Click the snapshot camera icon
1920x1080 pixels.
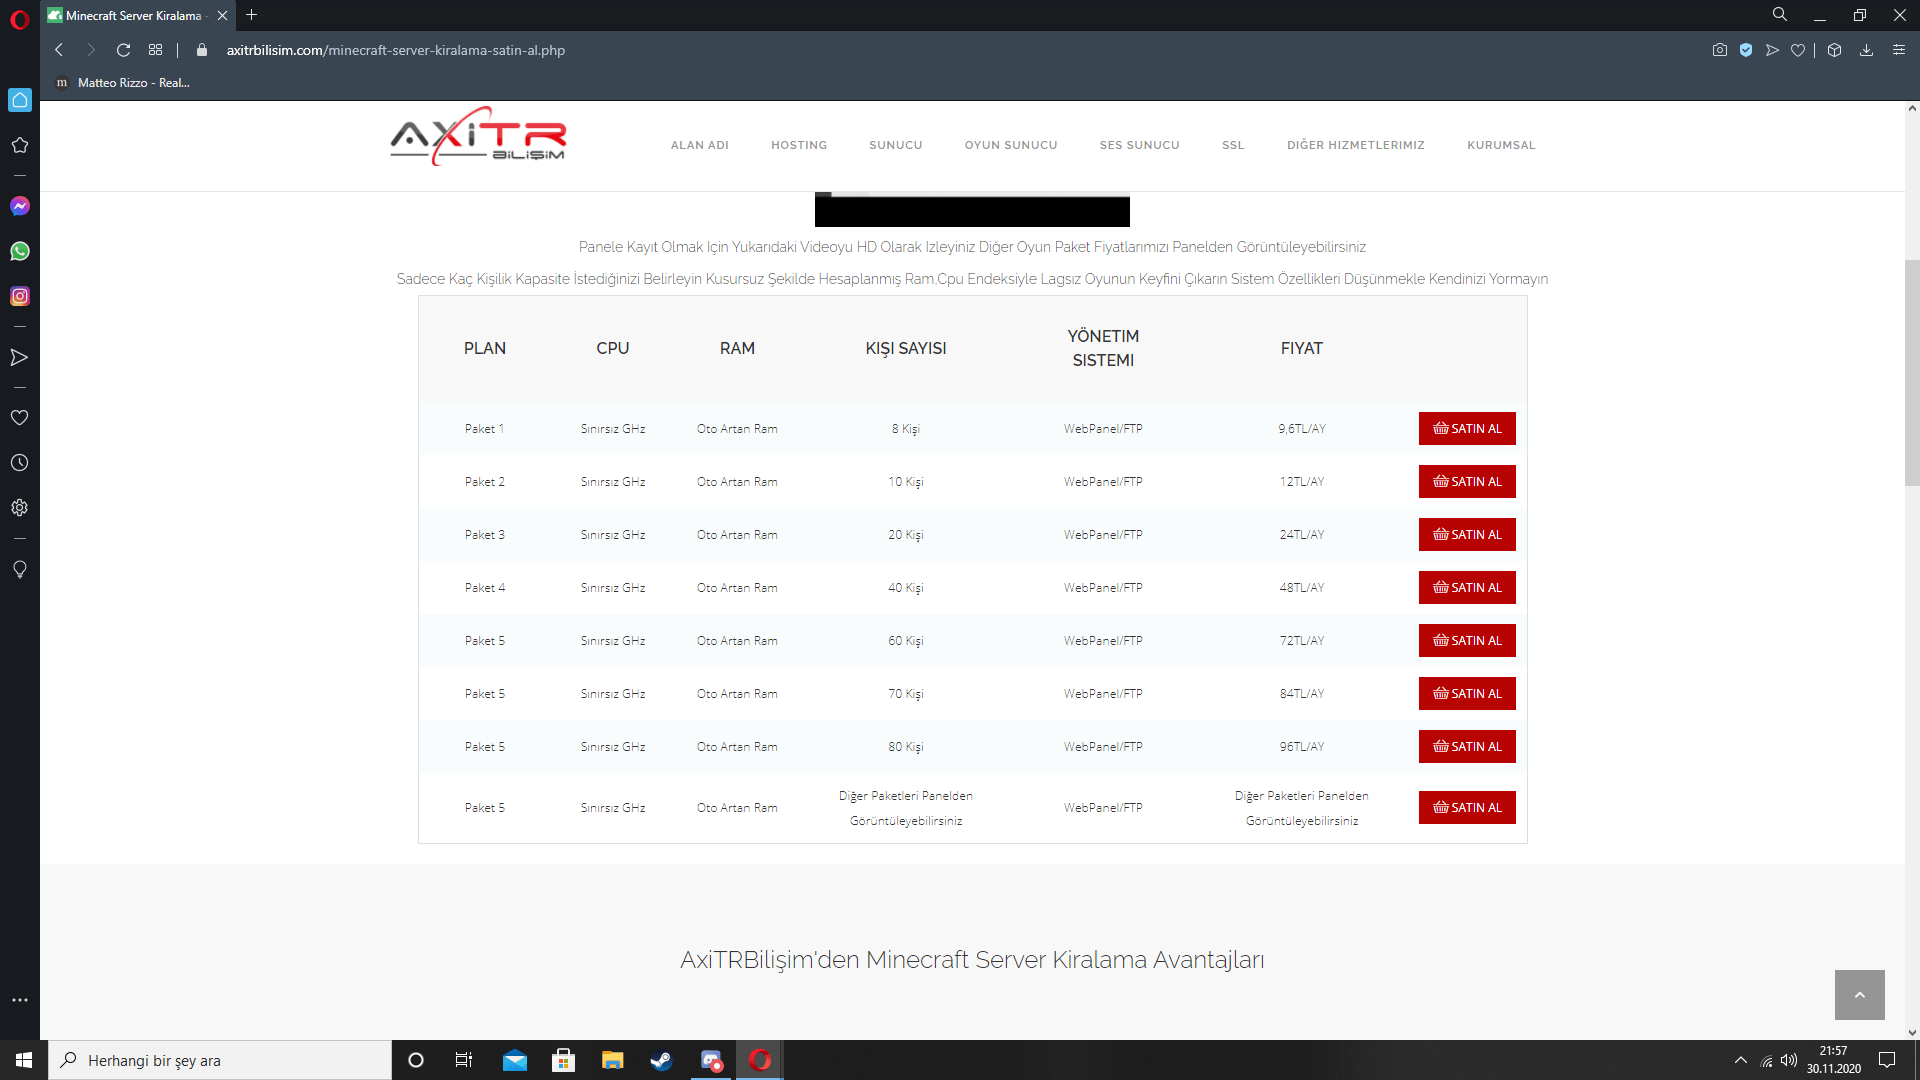click(x=1719, y=50)
